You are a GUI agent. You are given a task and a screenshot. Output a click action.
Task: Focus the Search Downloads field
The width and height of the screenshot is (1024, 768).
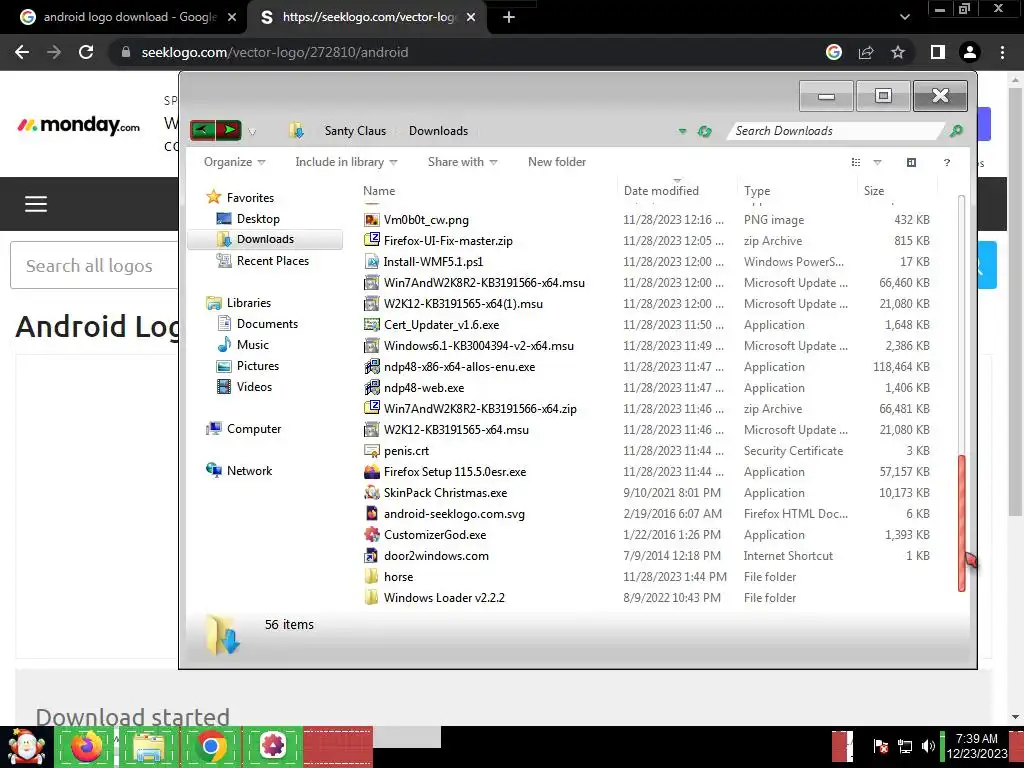point(836,131)
